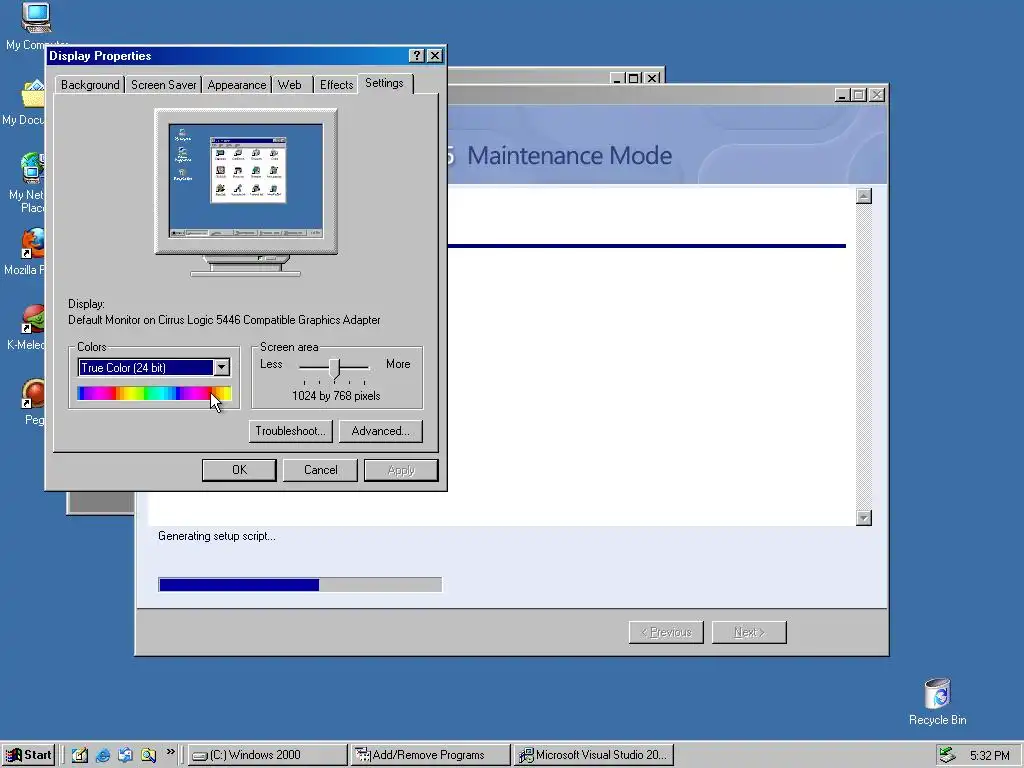Click the 'Maintenance Mode' heading text

(x=569, y=155)
